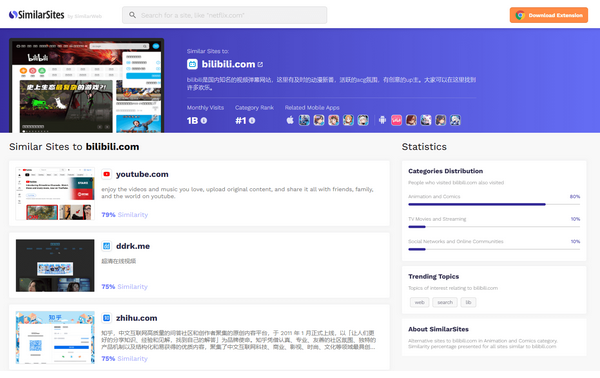Open the last iOS app icon before Android logo

coord(363,120)
